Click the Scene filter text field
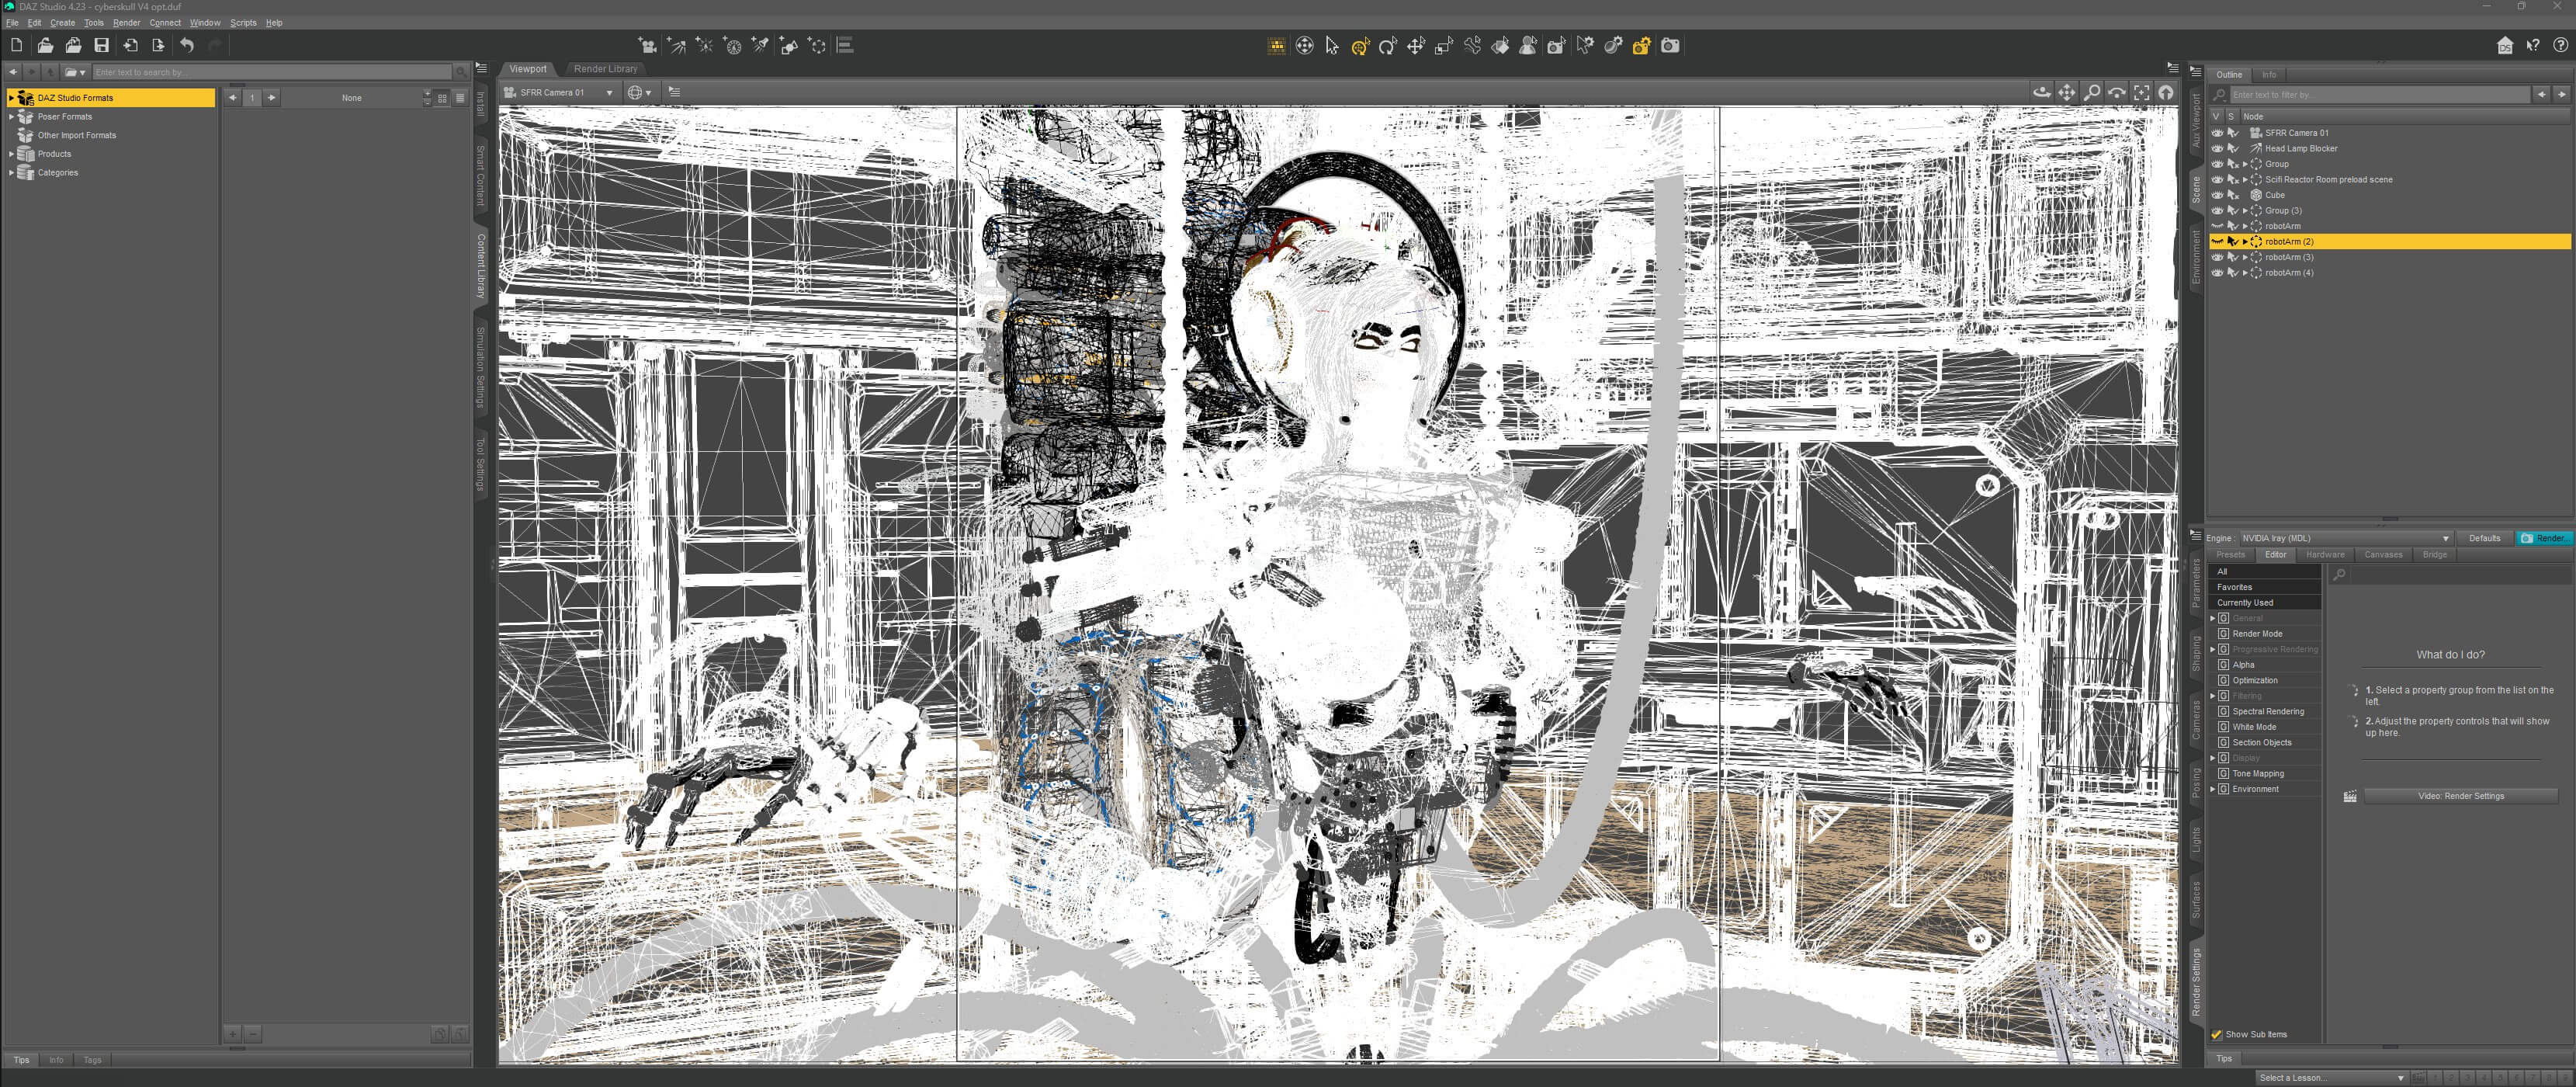Image resolution: width=2576 pixels, height=1087 pixels. [2378, 95]
